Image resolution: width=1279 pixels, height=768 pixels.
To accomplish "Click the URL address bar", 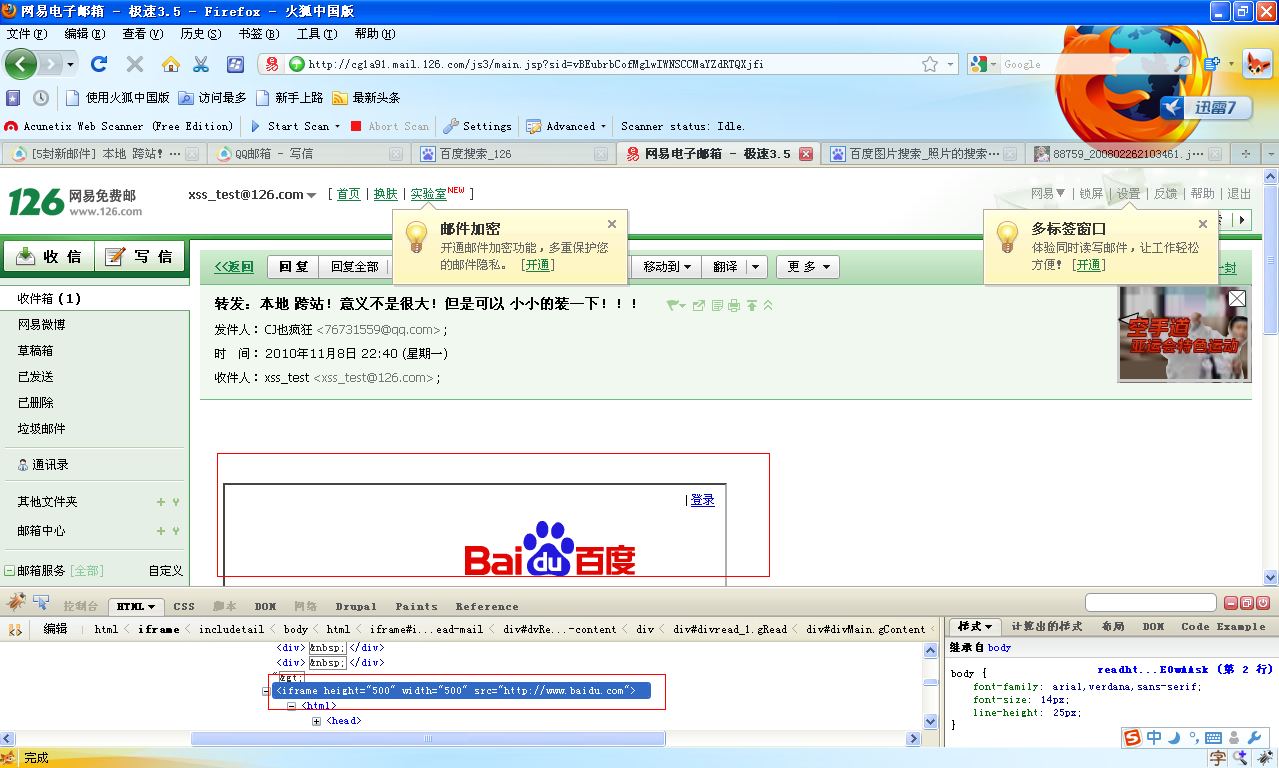I will [x=610, y=64].
